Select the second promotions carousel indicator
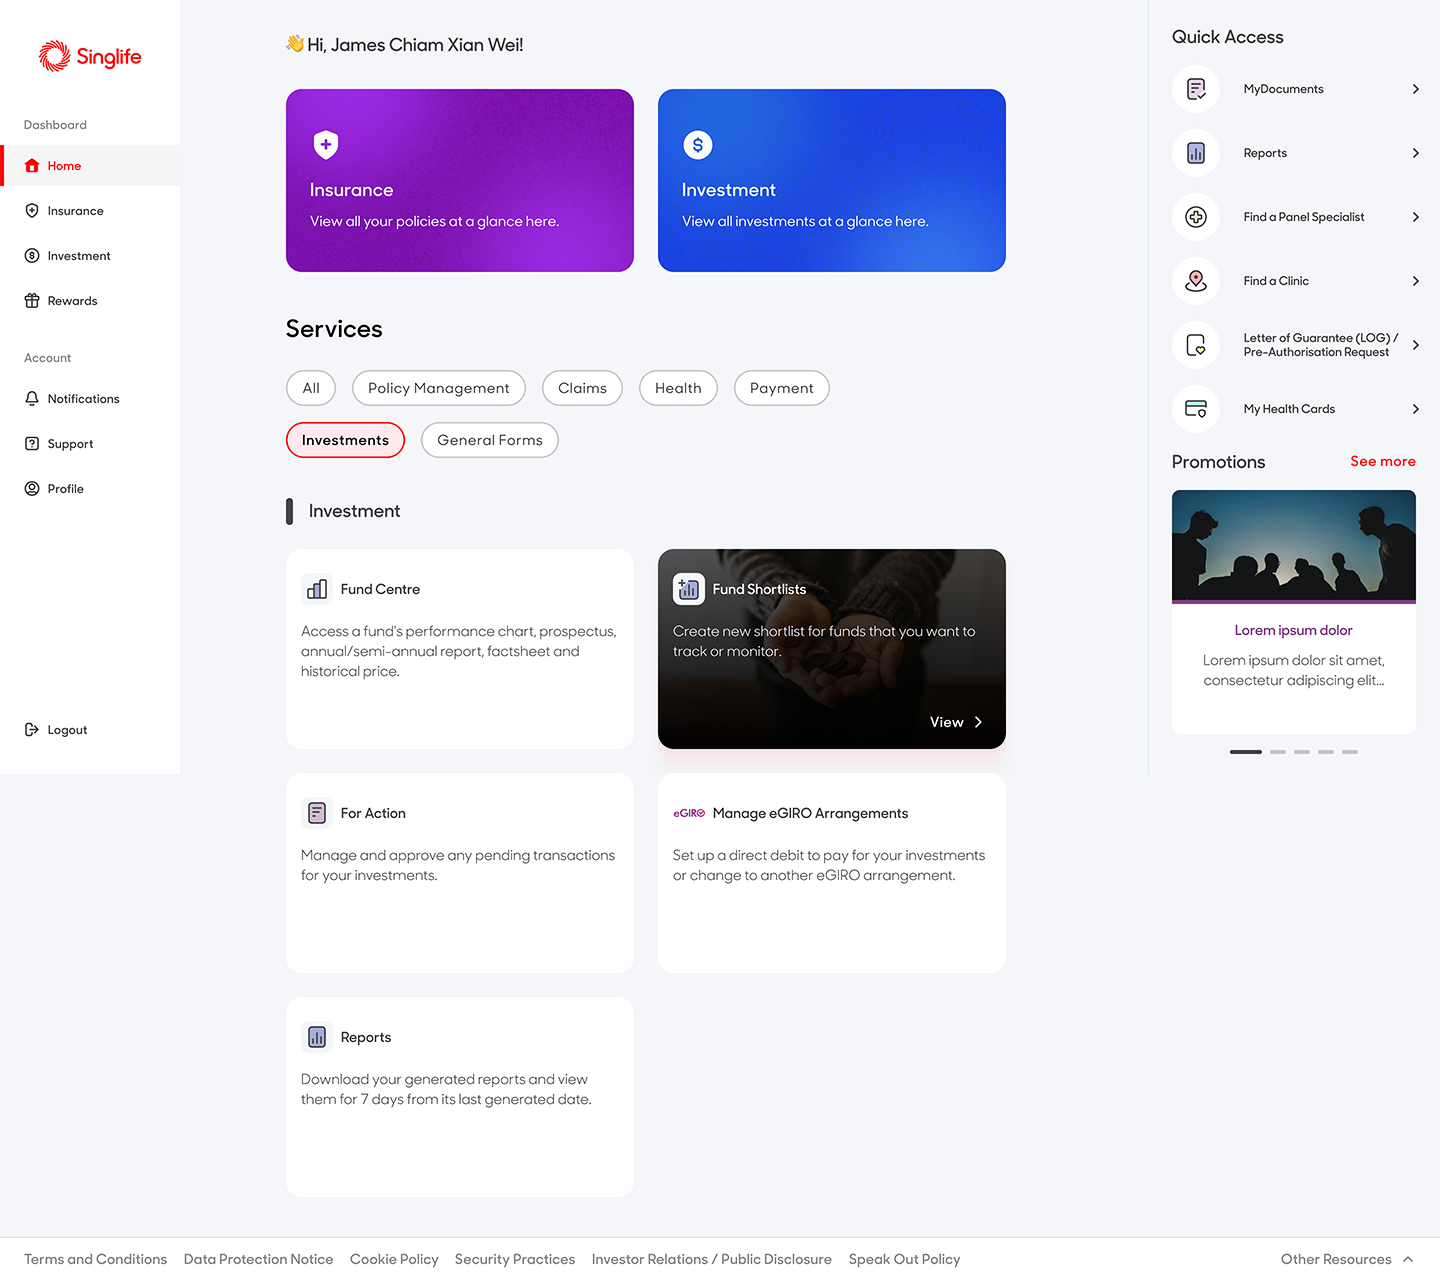Image resolution: width=1440 pixels, height=1281 pixels. click(x=1278, y=751)
